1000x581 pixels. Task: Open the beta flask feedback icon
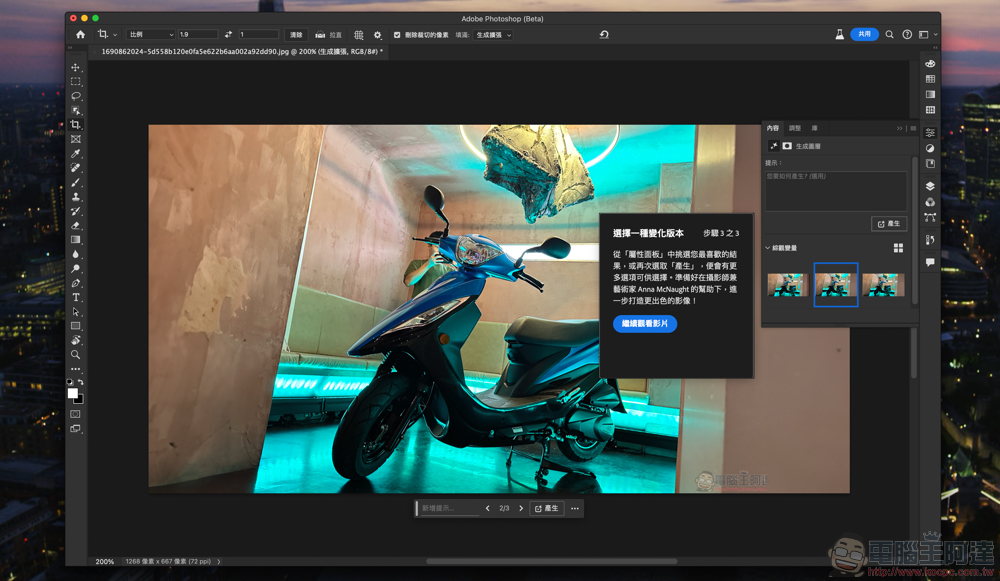839,34
